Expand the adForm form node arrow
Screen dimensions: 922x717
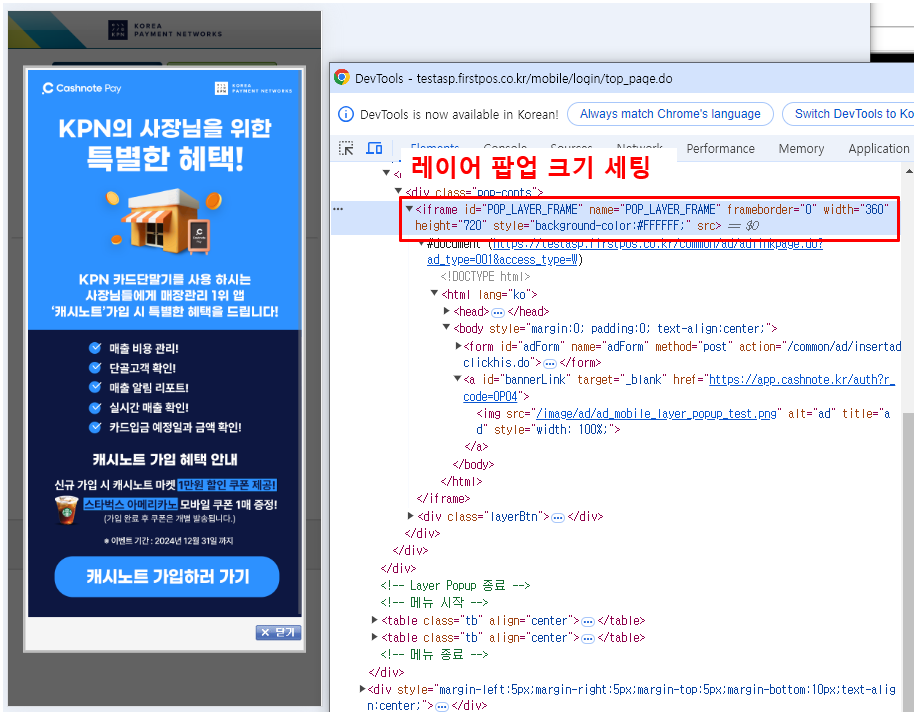(458, 346)
